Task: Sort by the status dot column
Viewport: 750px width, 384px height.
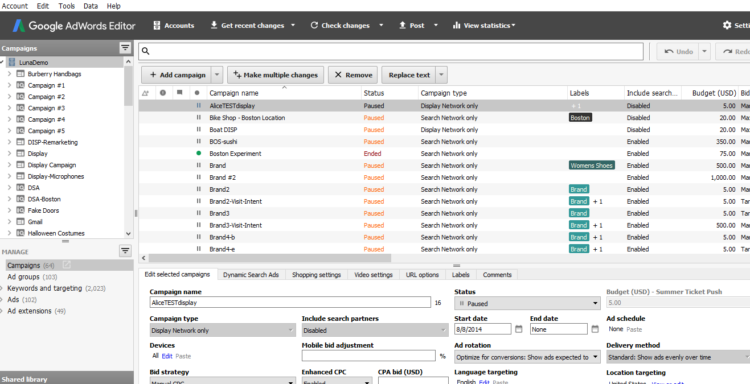Action: (x=197, y=93)
